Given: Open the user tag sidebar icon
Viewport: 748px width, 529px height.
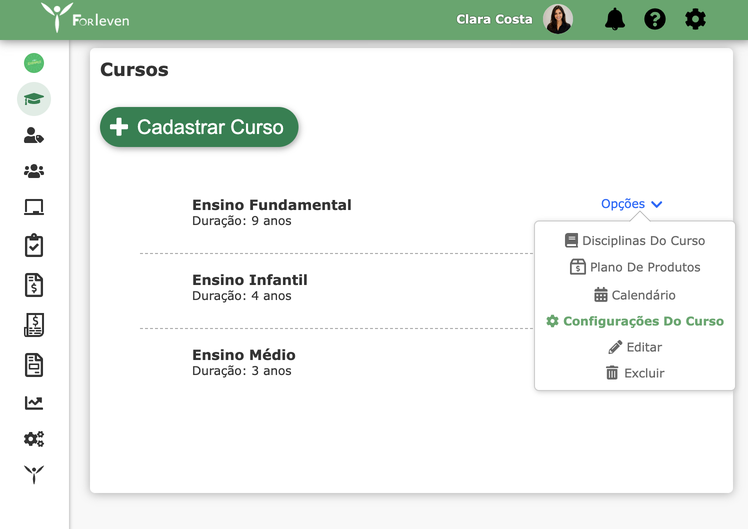Looking at the screenshot, I should tap(34, 135).
